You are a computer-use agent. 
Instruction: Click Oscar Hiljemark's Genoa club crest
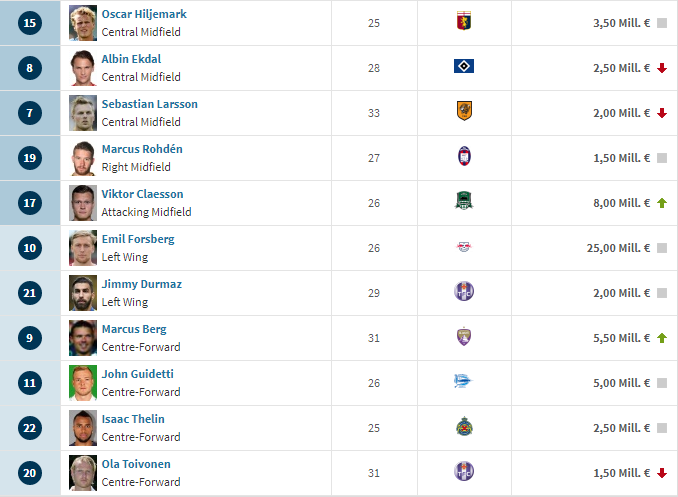tap(464, 21)
